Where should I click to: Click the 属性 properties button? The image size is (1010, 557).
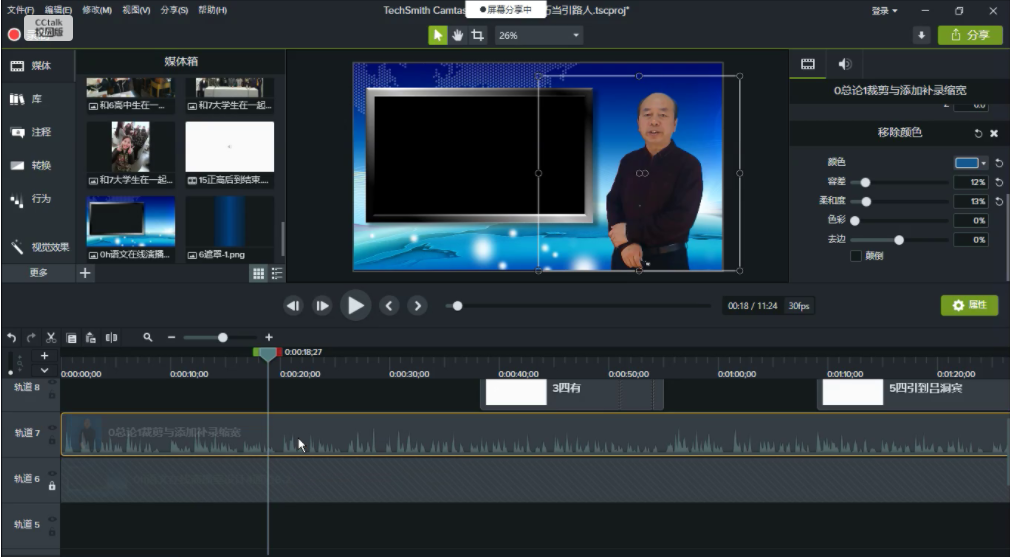tap(969, 305)
